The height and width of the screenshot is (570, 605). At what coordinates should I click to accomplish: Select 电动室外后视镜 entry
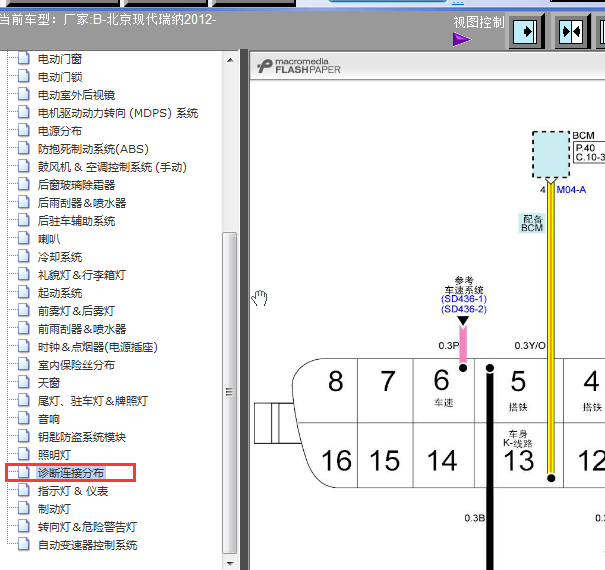(x=76, y=95)
